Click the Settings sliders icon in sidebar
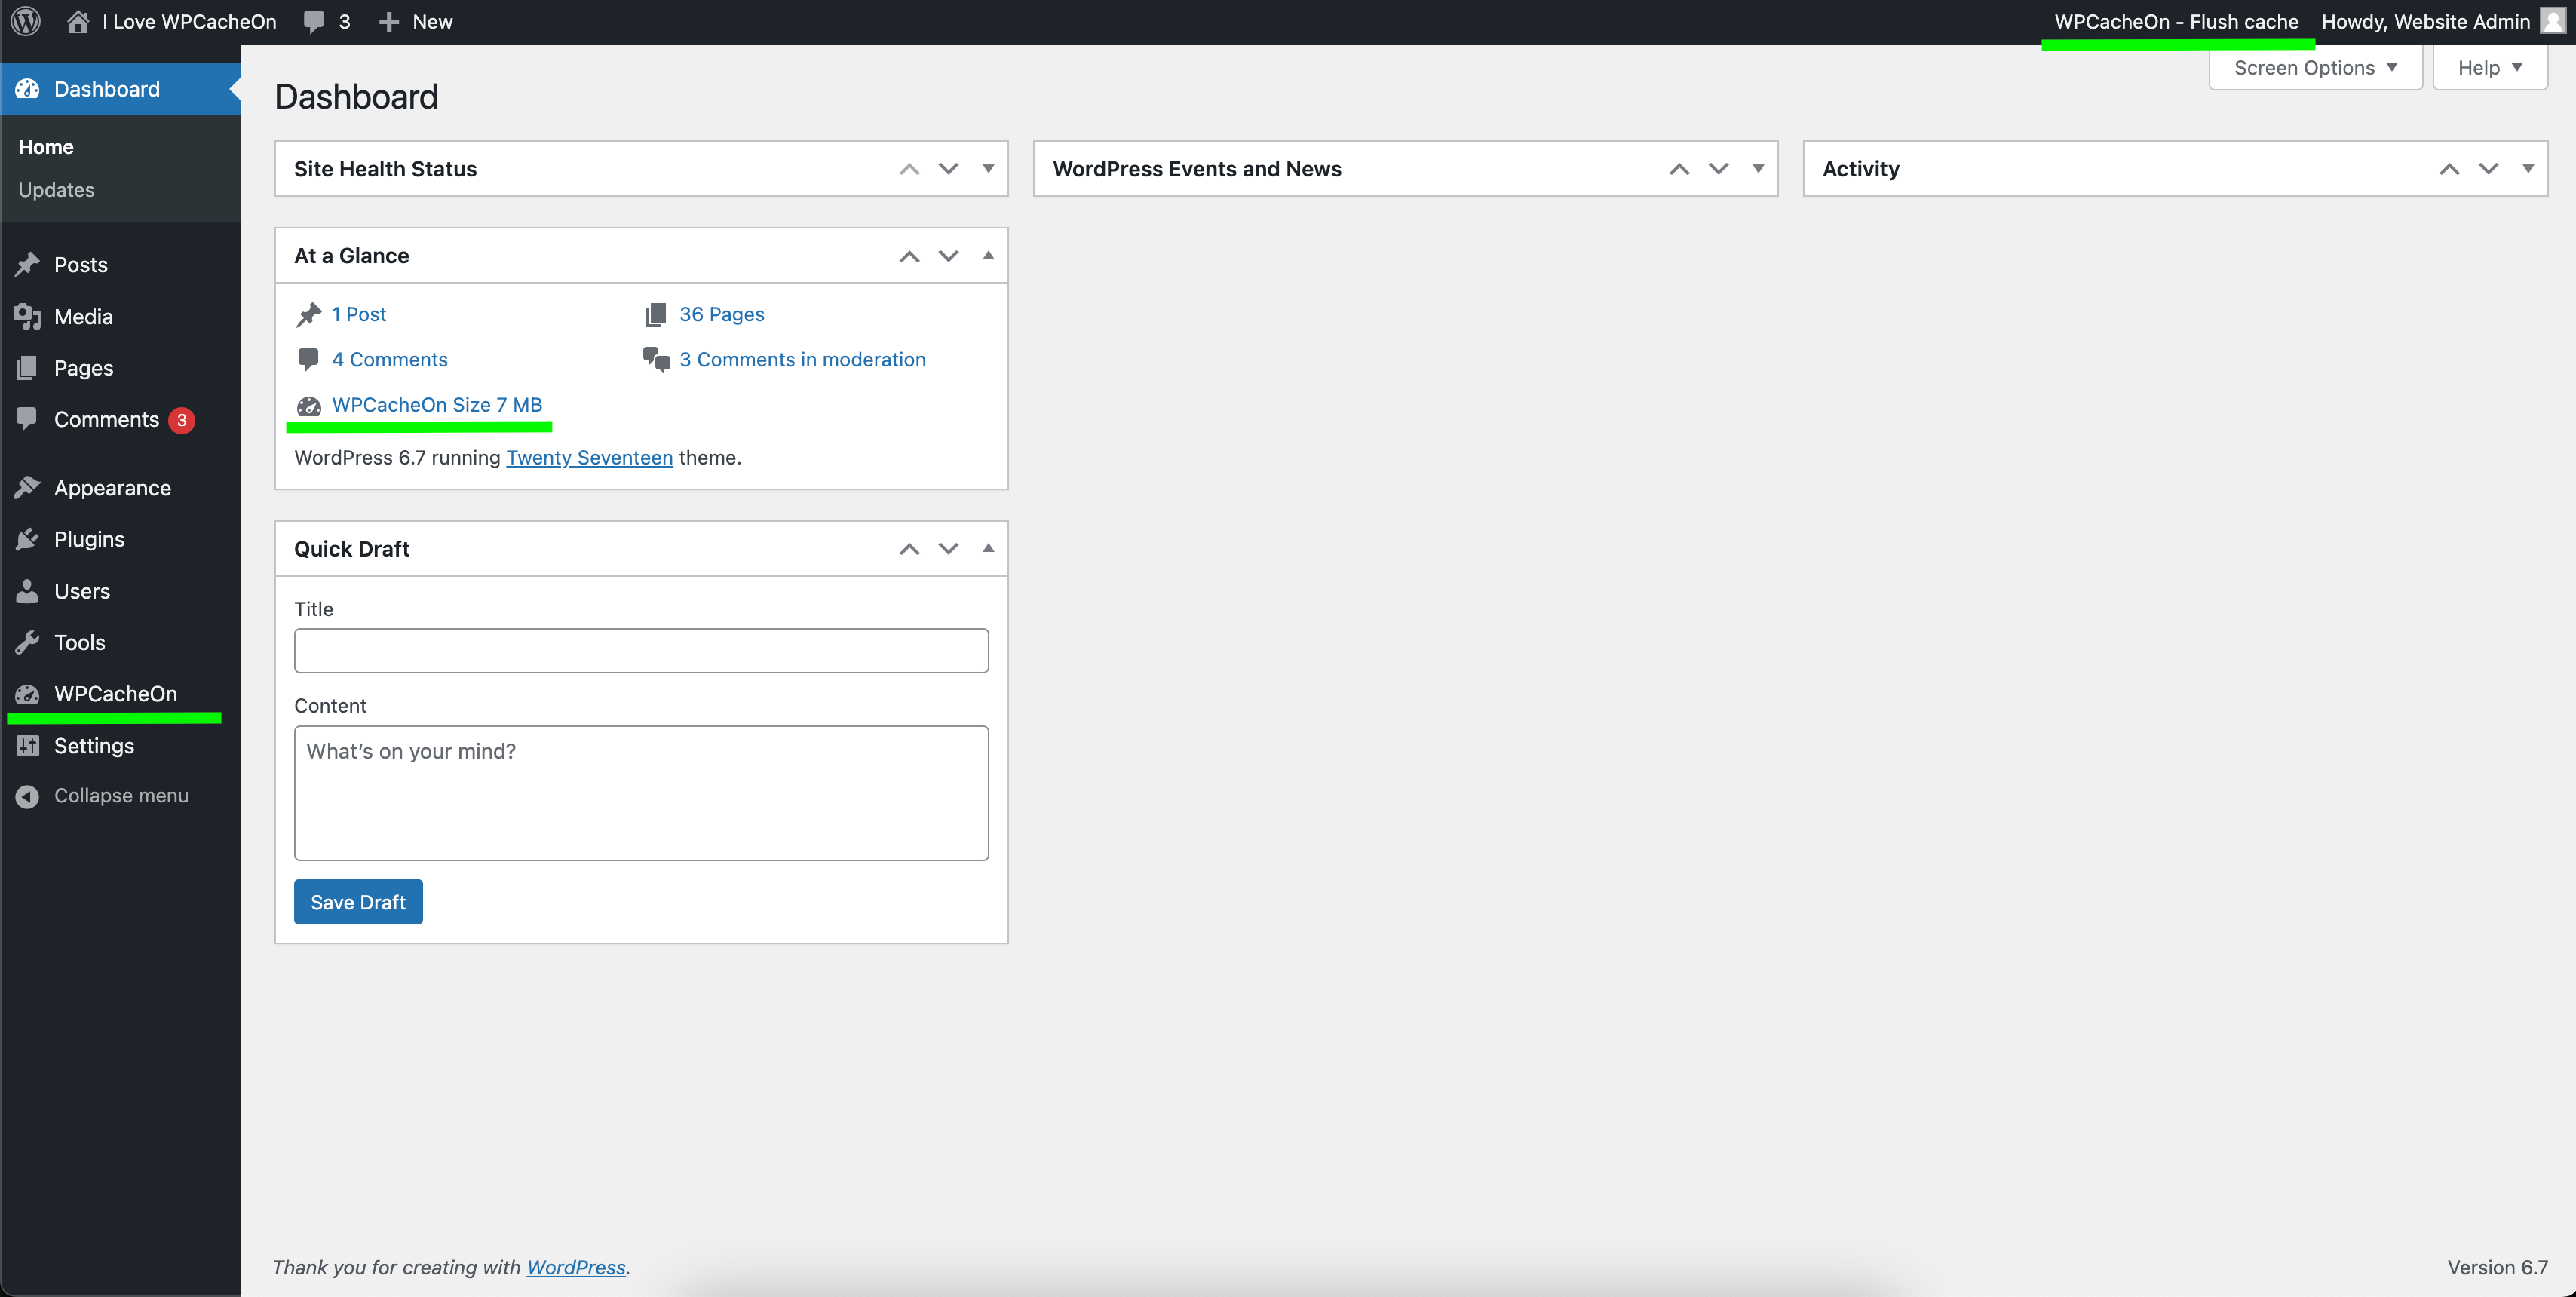The width and height of the screenshot is (2576, 1297). click(27, 745)
